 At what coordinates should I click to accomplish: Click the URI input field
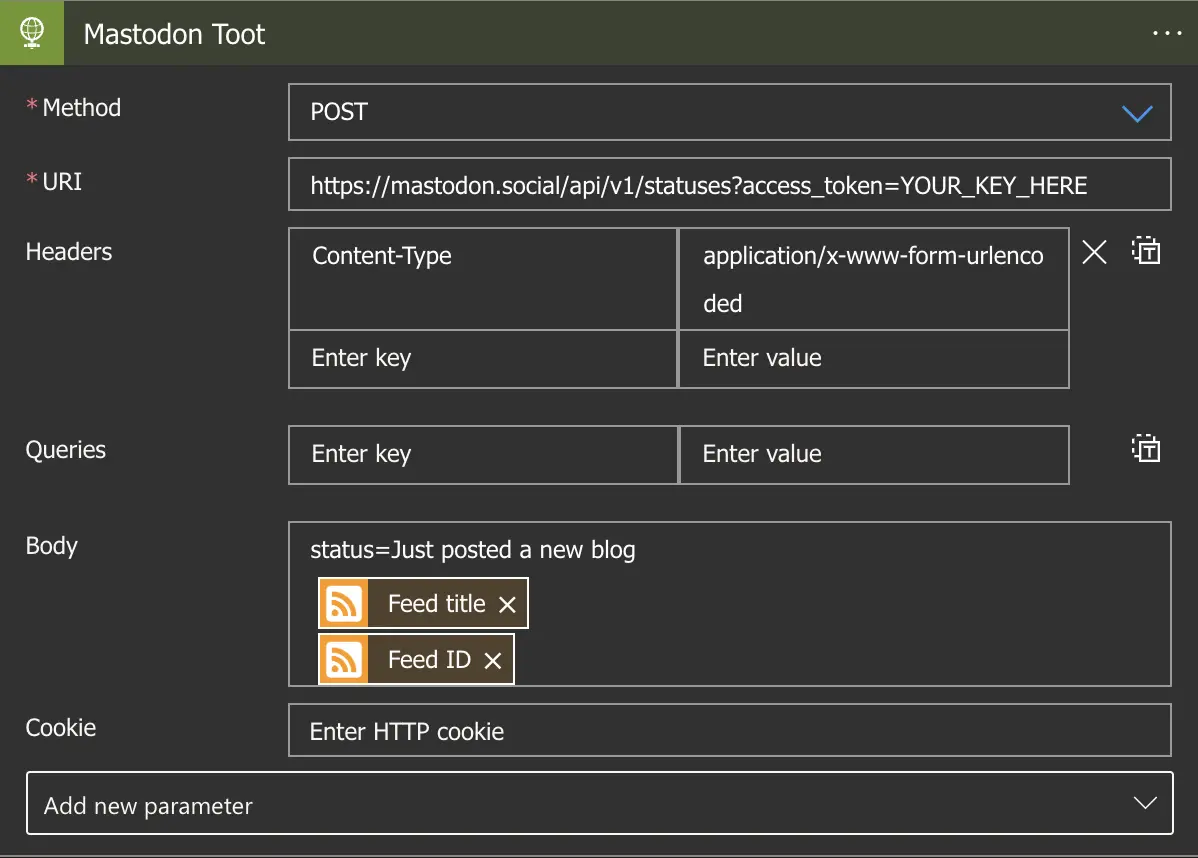[730, 184]
